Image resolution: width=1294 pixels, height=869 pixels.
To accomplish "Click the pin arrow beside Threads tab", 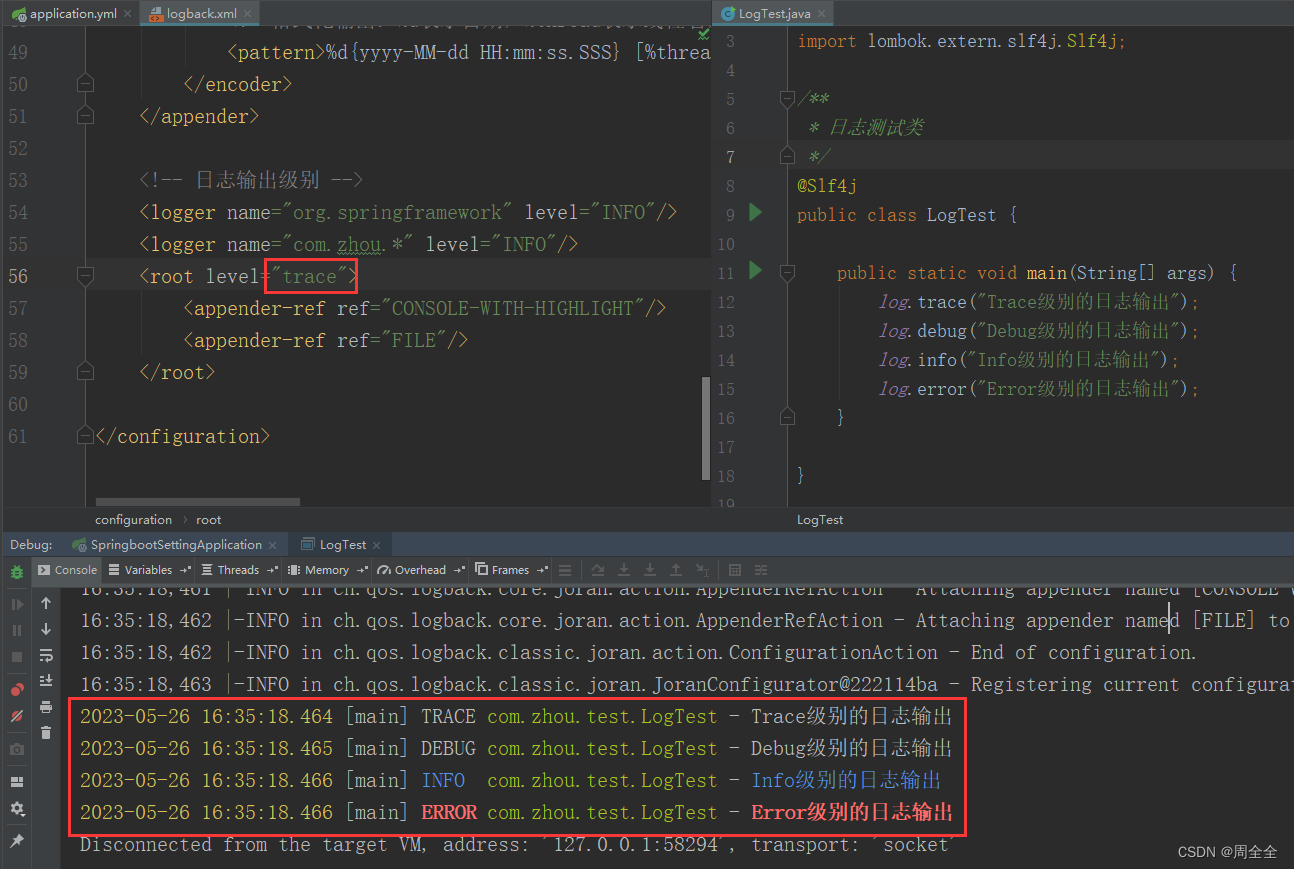I will (x=272, y=570).
